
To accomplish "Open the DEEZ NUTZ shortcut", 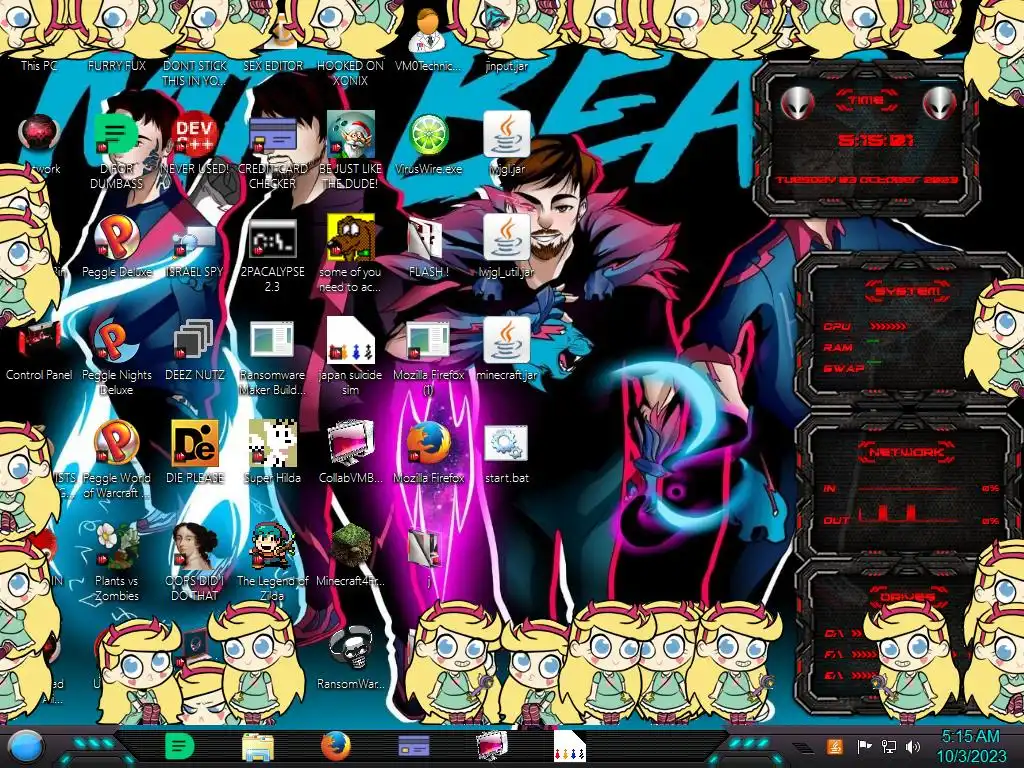I will click(x=195, y=350).
